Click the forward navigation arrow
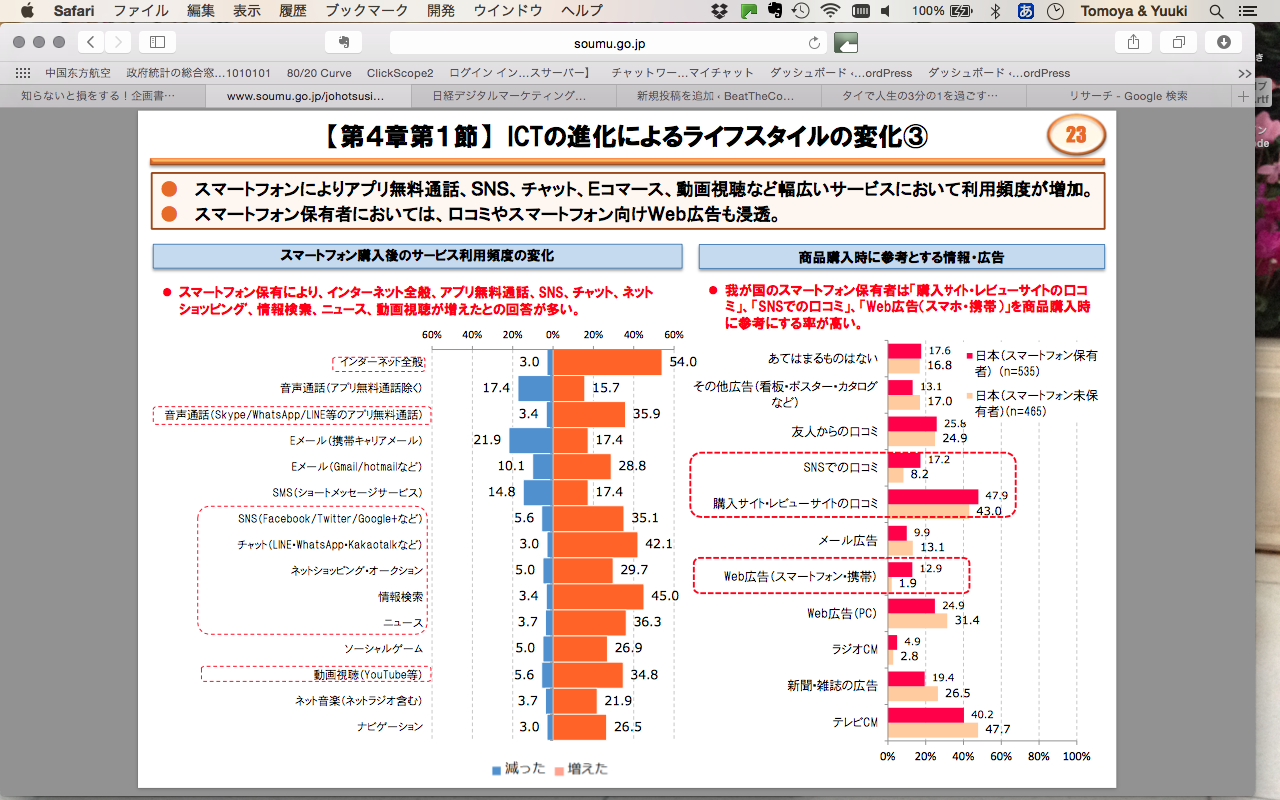This screenshot has height=800, width=1280. click(x=118, y=42)
